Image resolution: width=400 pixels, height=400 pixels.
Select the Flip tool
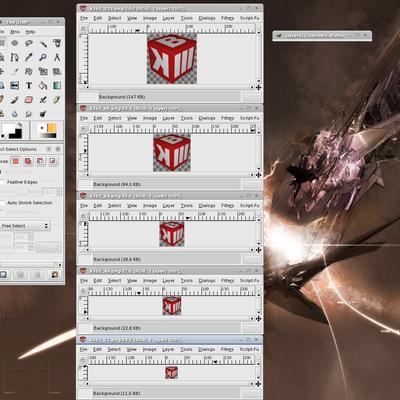click(x=15, y=86)
